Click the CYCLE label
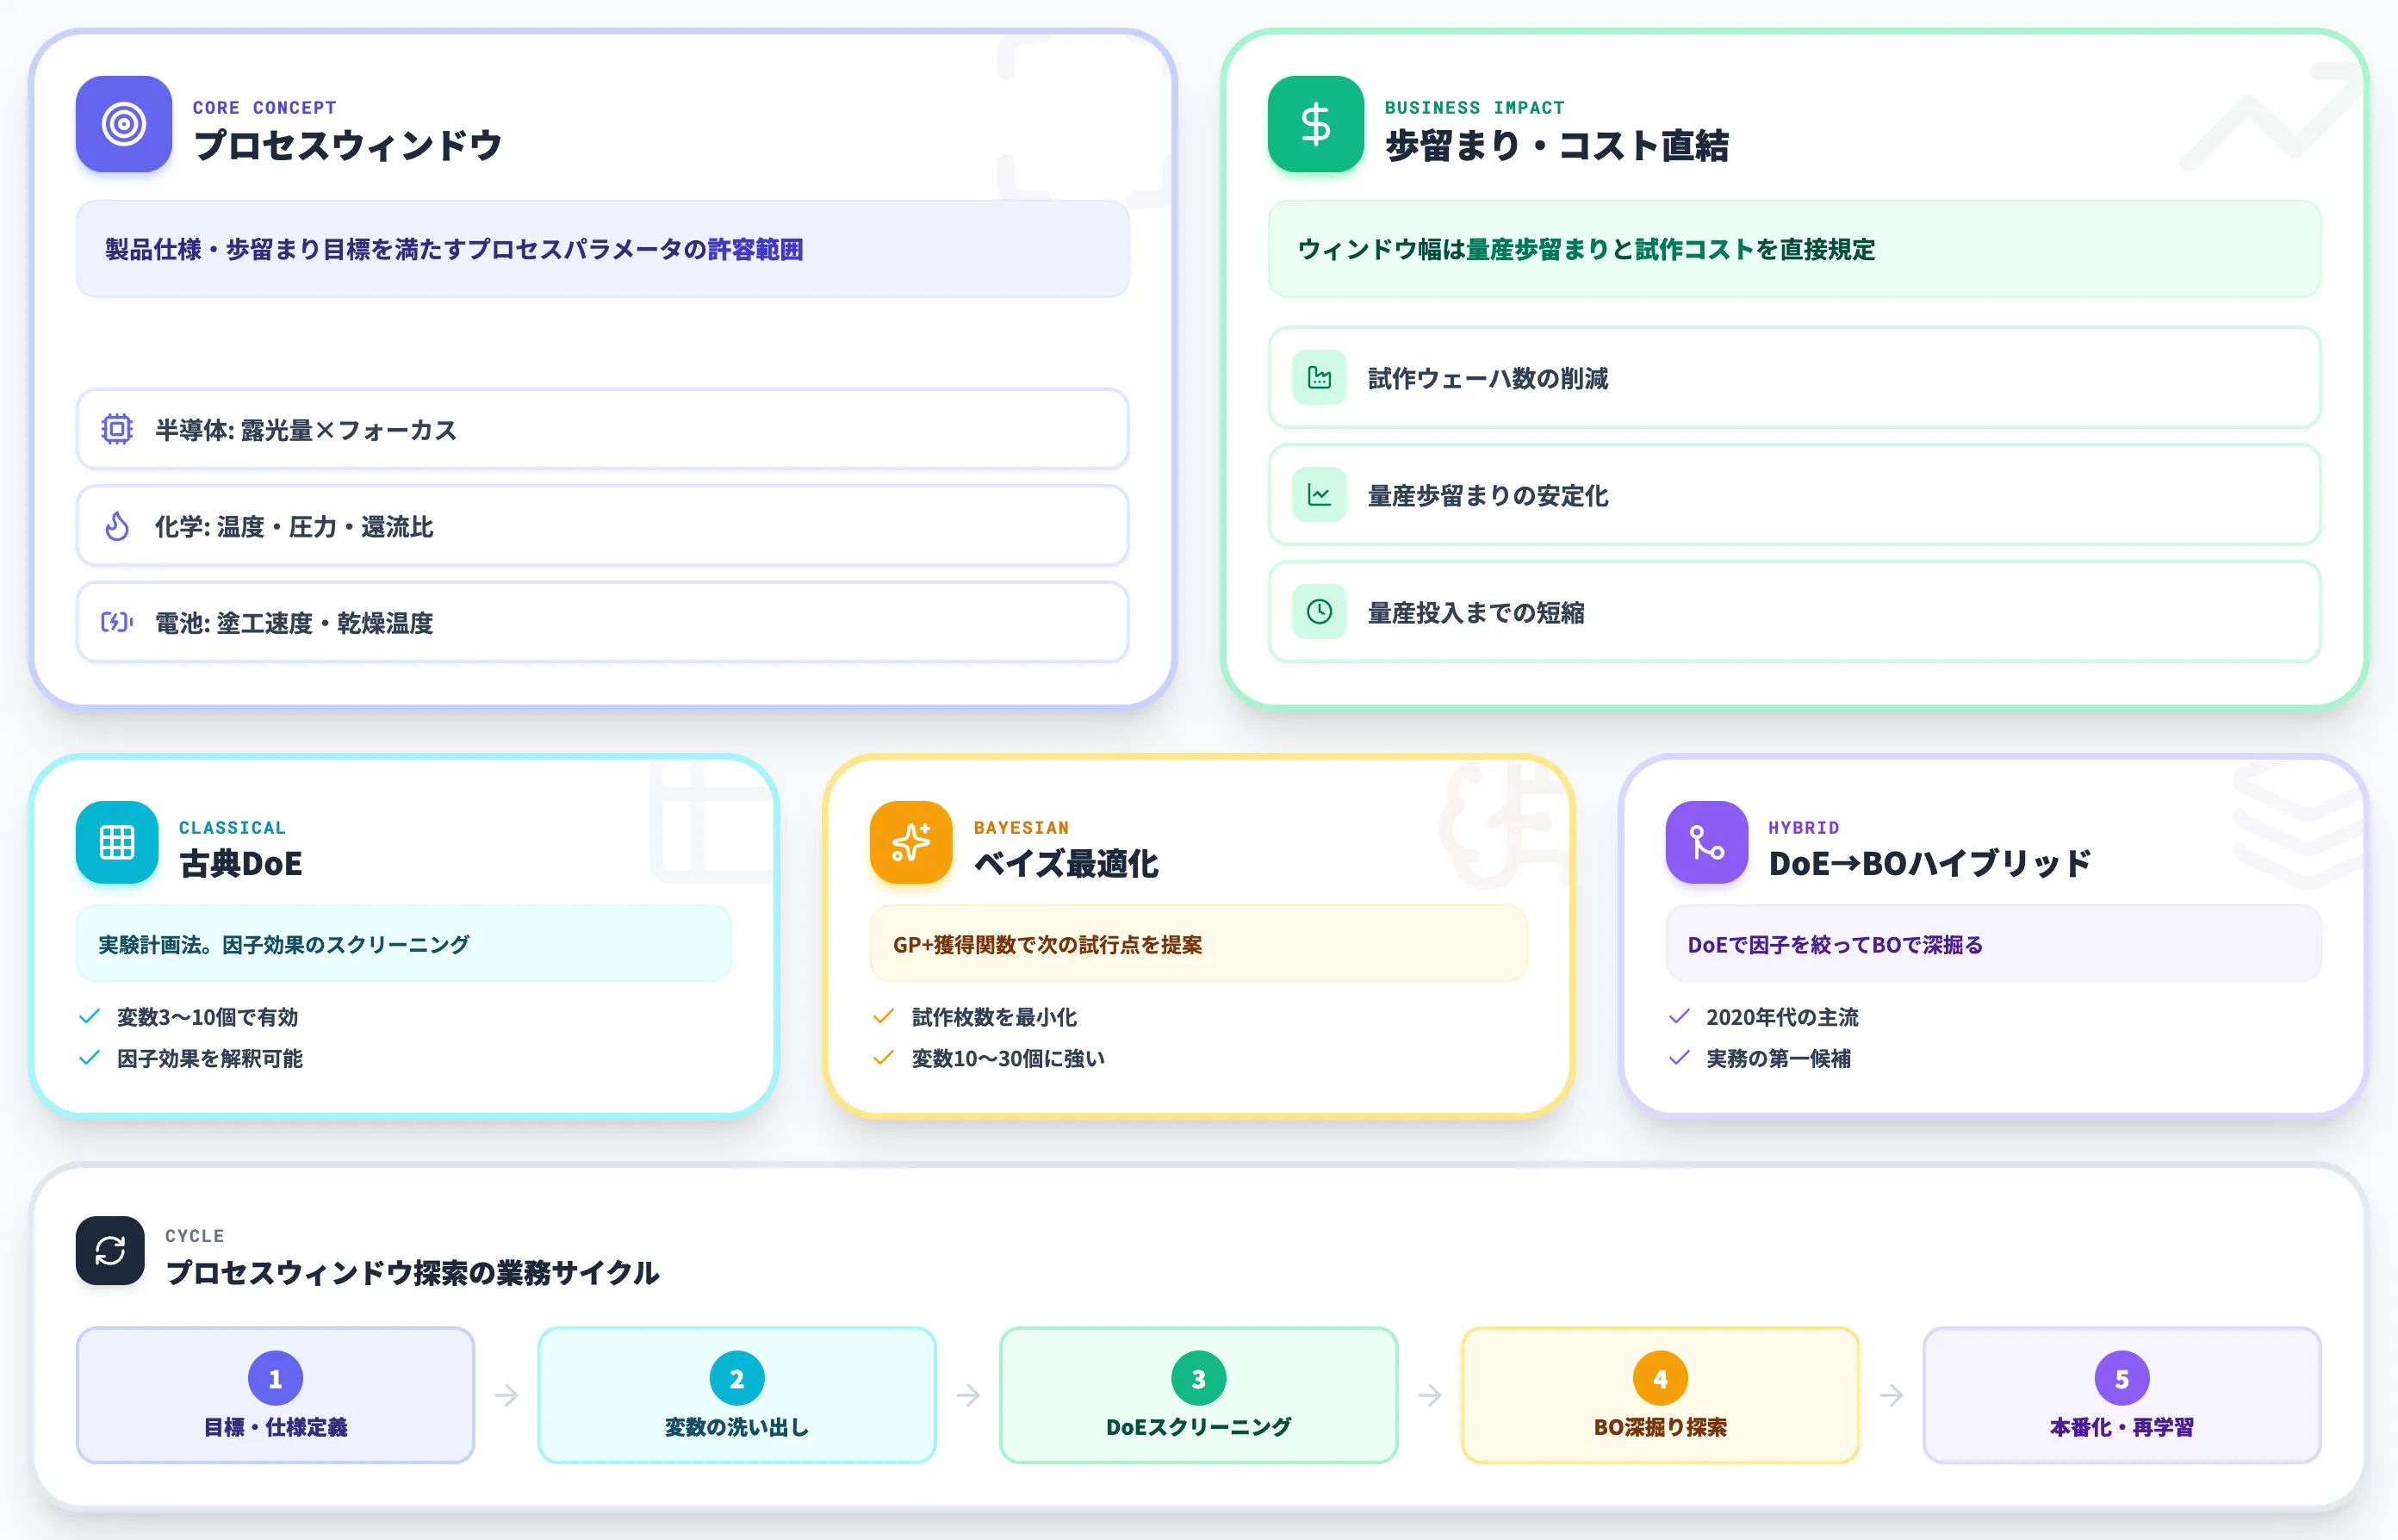 (x=194, y=1236)
